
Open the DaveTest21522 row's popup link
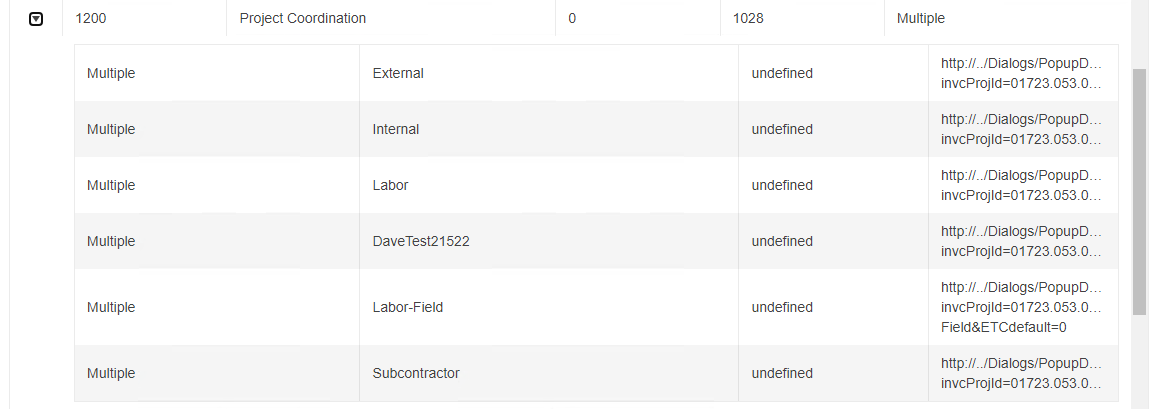point(1020,241)
